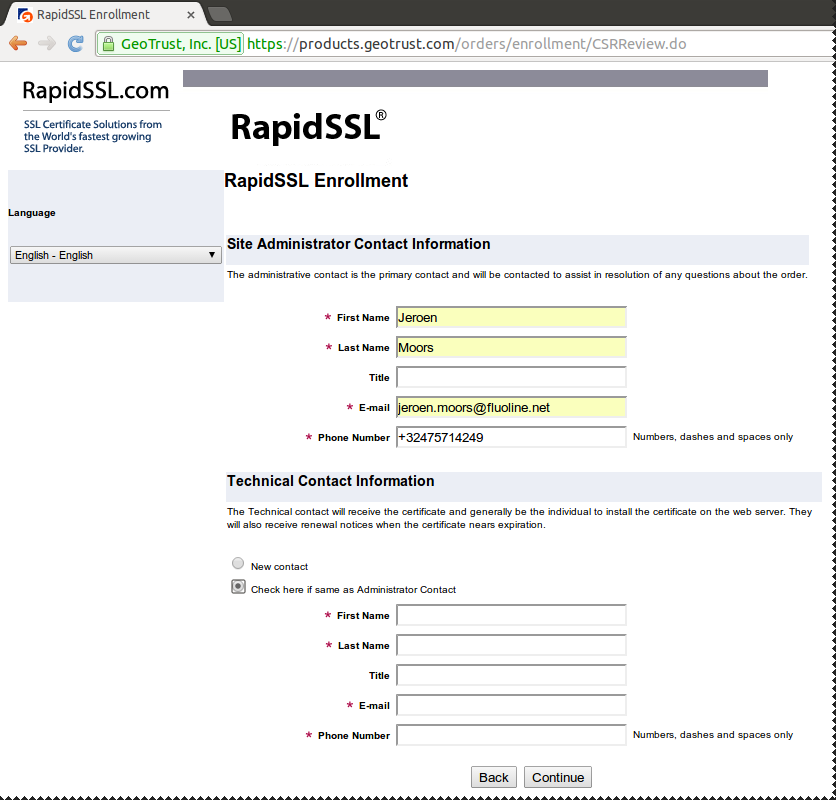Click the administrator First Name field containing Jeroen
Image resolution: width=836 pixels, height=800 pixels.
tap(511, 317)
